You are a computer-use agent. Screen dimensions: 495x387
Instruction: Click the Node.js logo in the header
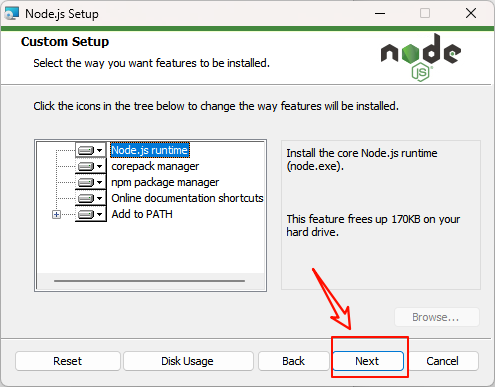coord(421,57)
